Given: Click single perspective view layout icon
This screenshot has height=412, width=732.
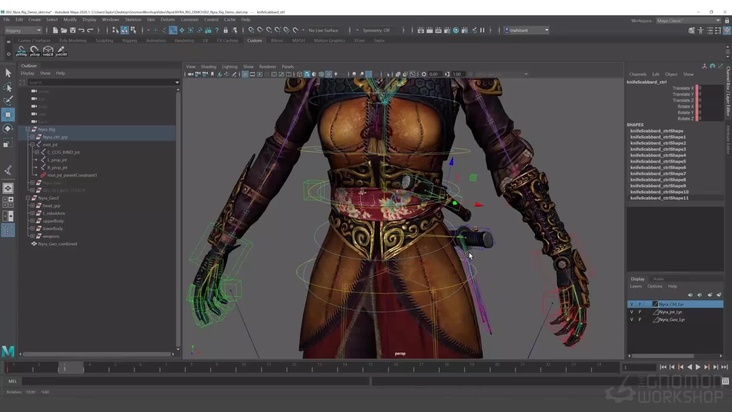Looking at the screenshot, I should pos(8,188).
